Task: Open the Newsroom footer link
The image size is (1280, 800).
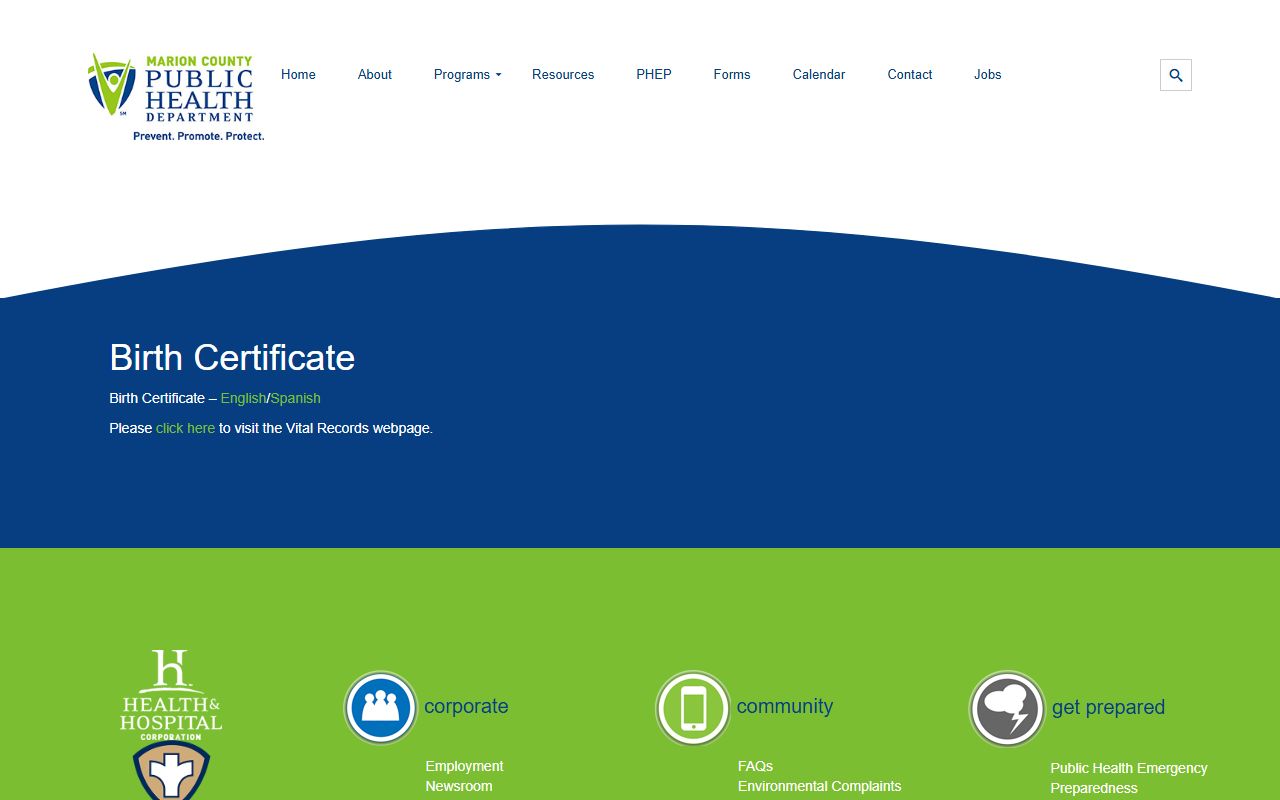Action: coord(459,786)
